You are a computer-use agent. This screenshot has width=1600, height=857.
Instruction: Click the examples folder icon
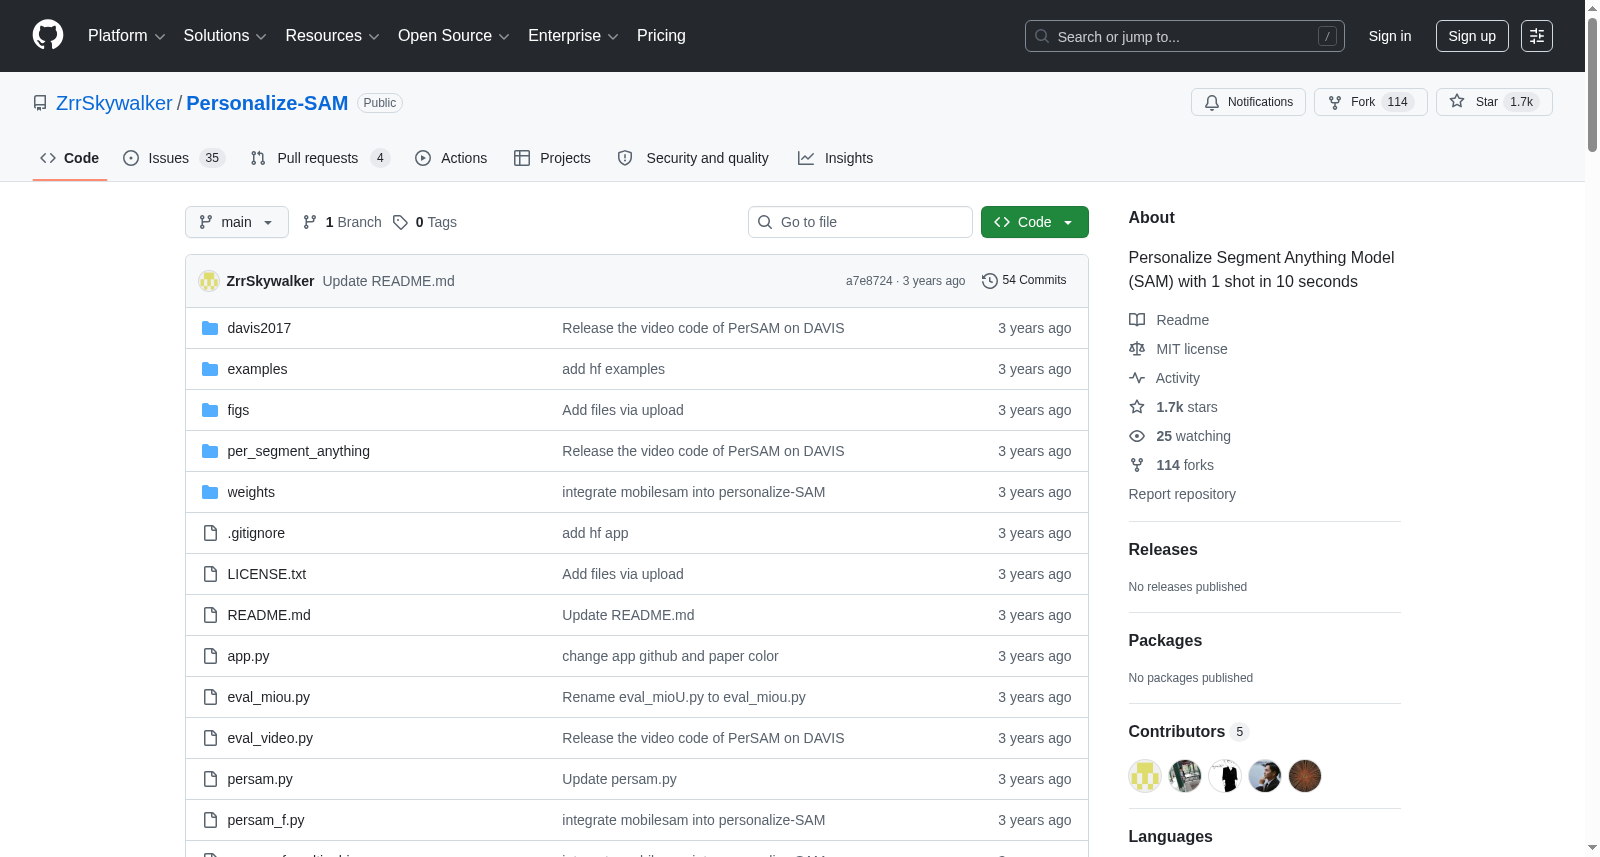(210, 369)
